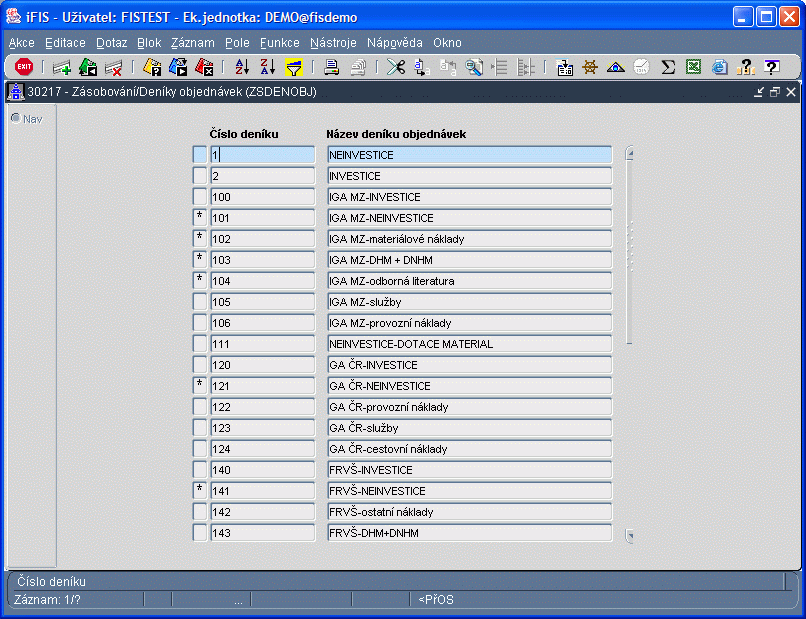Click scrollbar down arrow of record list
The image size is (806, 619).
click(x=629, y=535)
